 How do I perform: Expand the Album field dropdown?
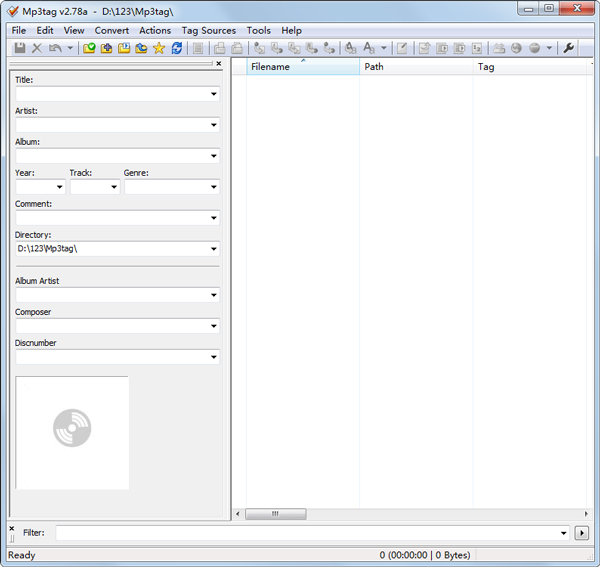pos(214,156)
